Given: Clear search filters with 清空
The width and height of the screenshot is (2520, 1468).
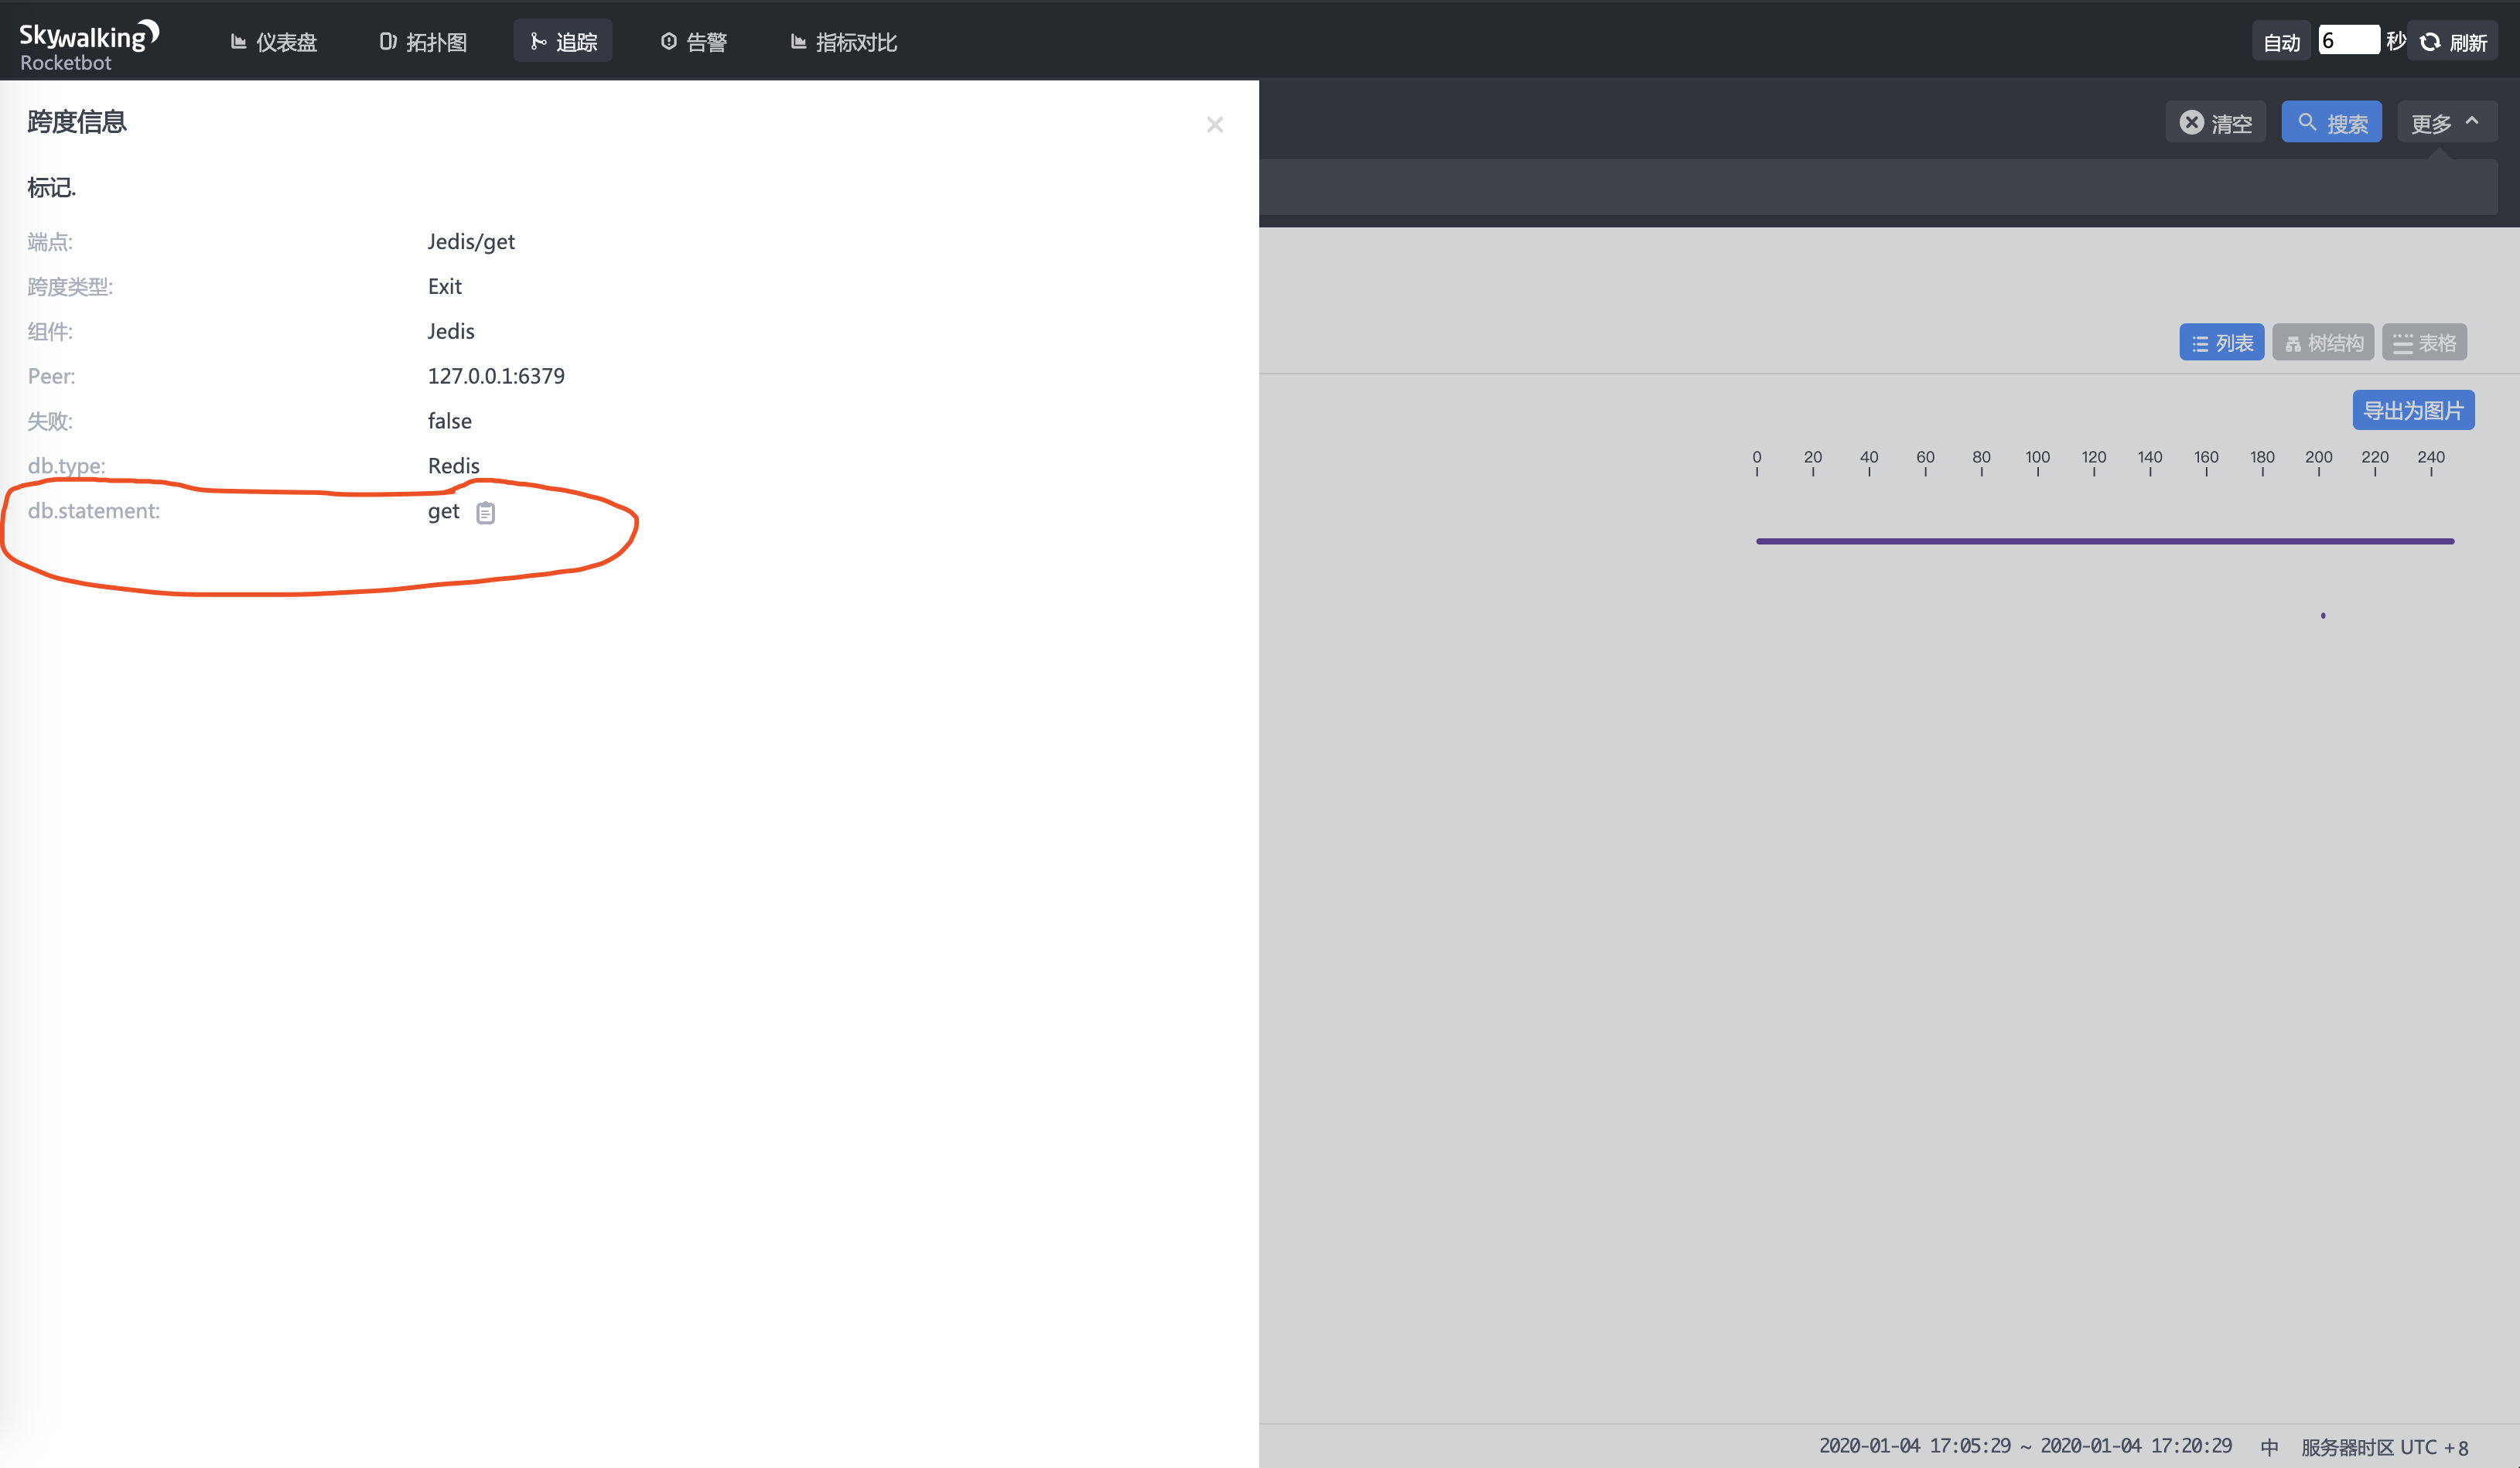Looking at the screenshot, I should (x=2215, y=123).
